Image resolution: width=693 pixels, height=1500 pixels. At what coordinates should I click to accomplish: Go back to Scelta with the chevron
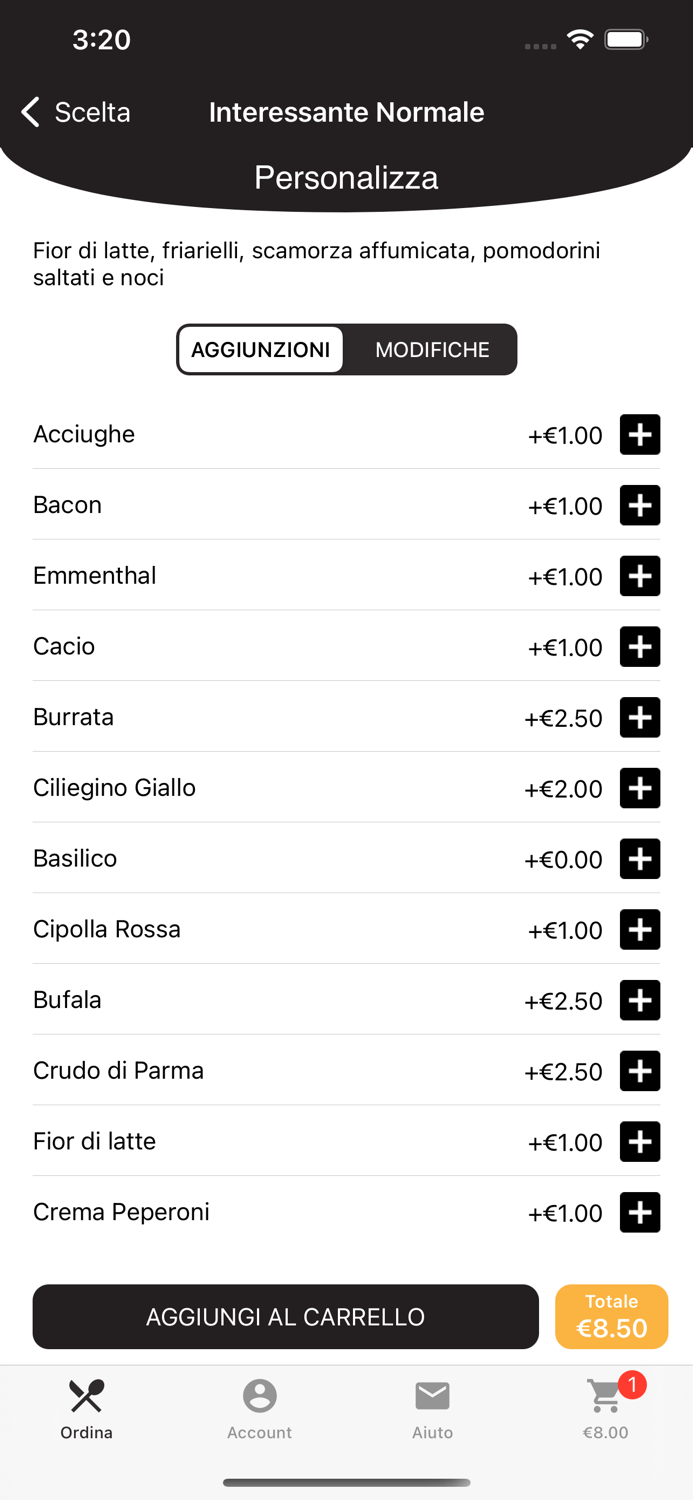[29, 112]
